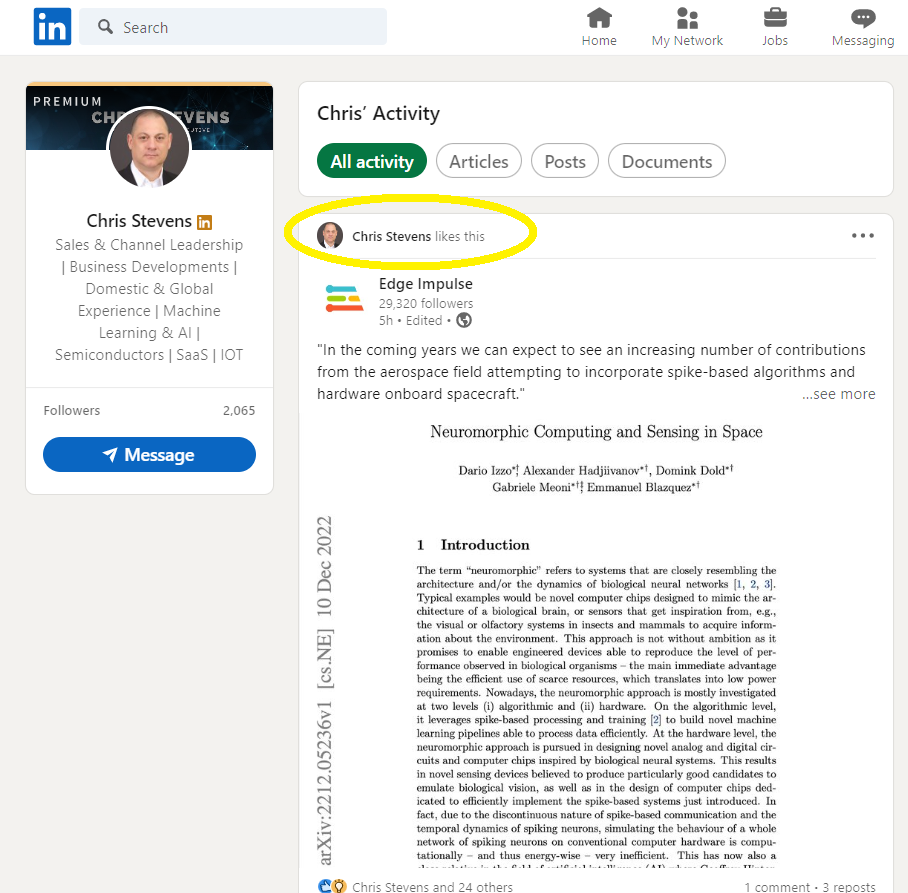Go to Home in top navigation

pos(599,27)
